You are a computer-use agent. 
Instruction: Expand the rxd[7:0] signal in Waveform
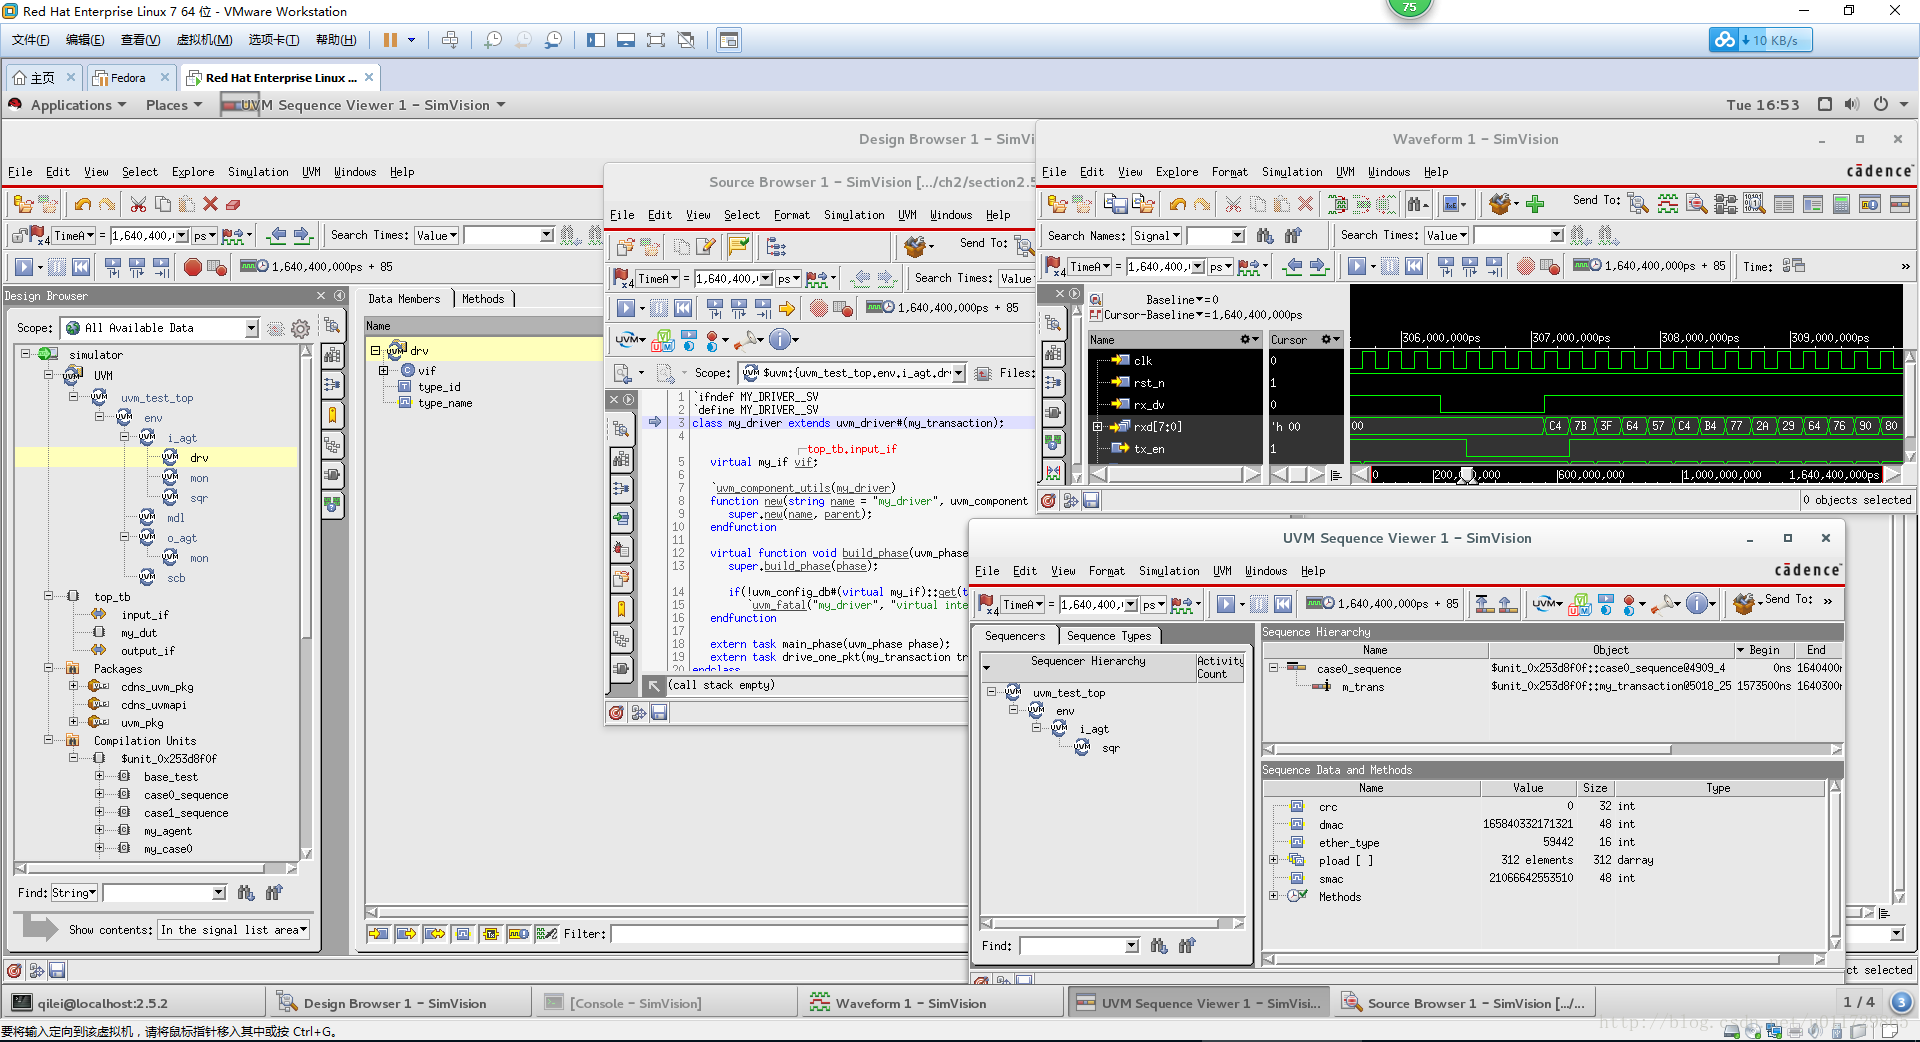point(1097,426)
